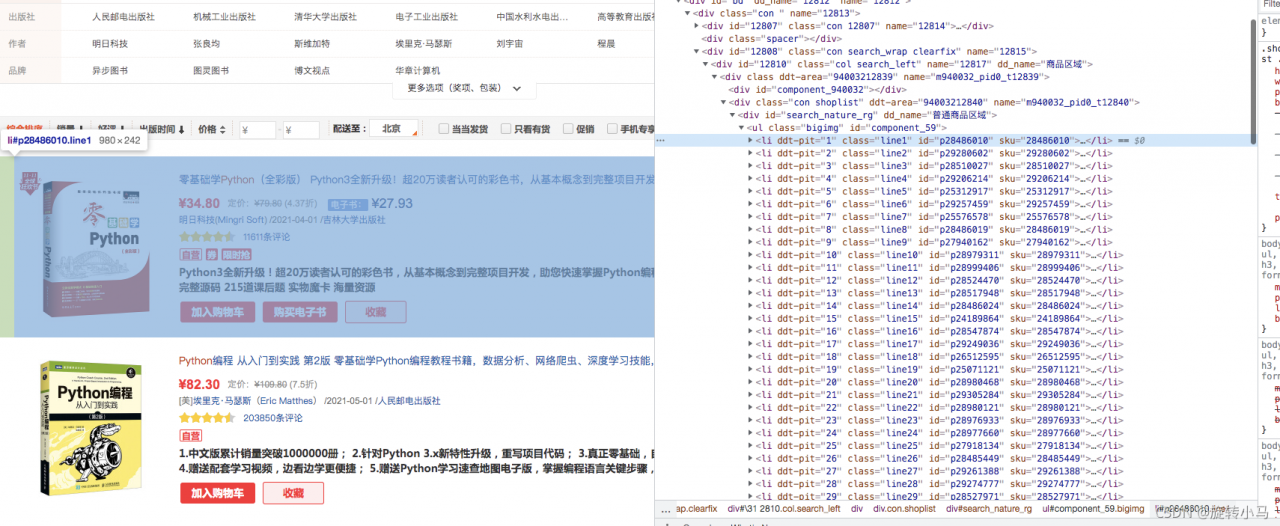Collapse the ul component_59 node
The width and height of the screenshot is (1280, 526).
(743, 128)
